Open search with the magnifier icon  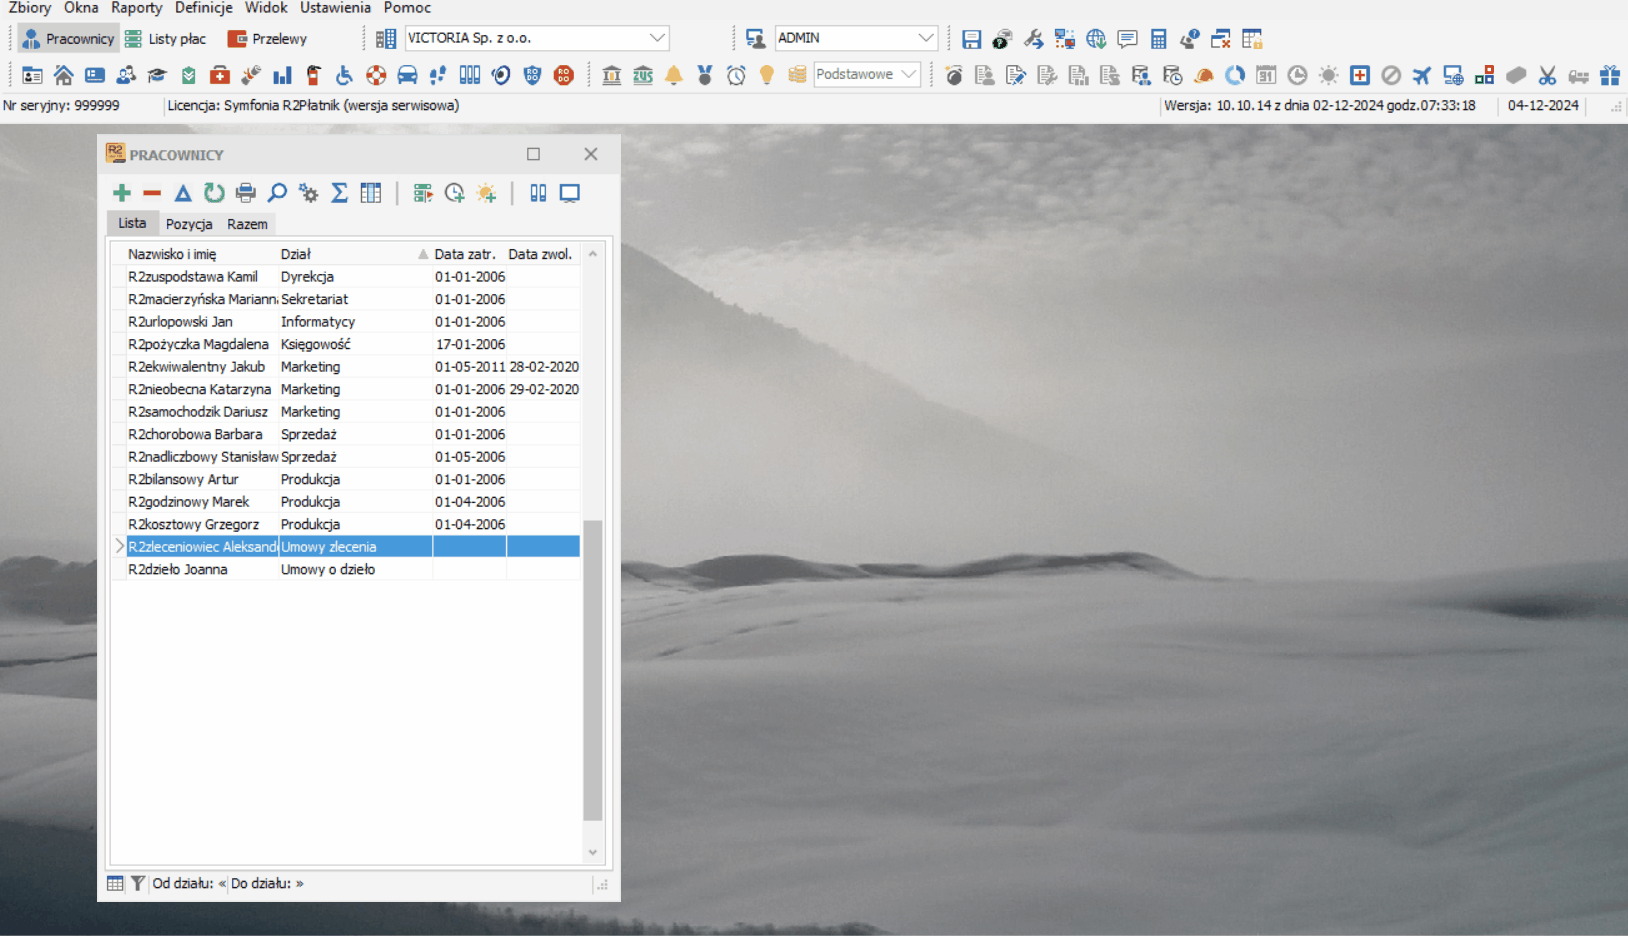click(x=277, y=193)
